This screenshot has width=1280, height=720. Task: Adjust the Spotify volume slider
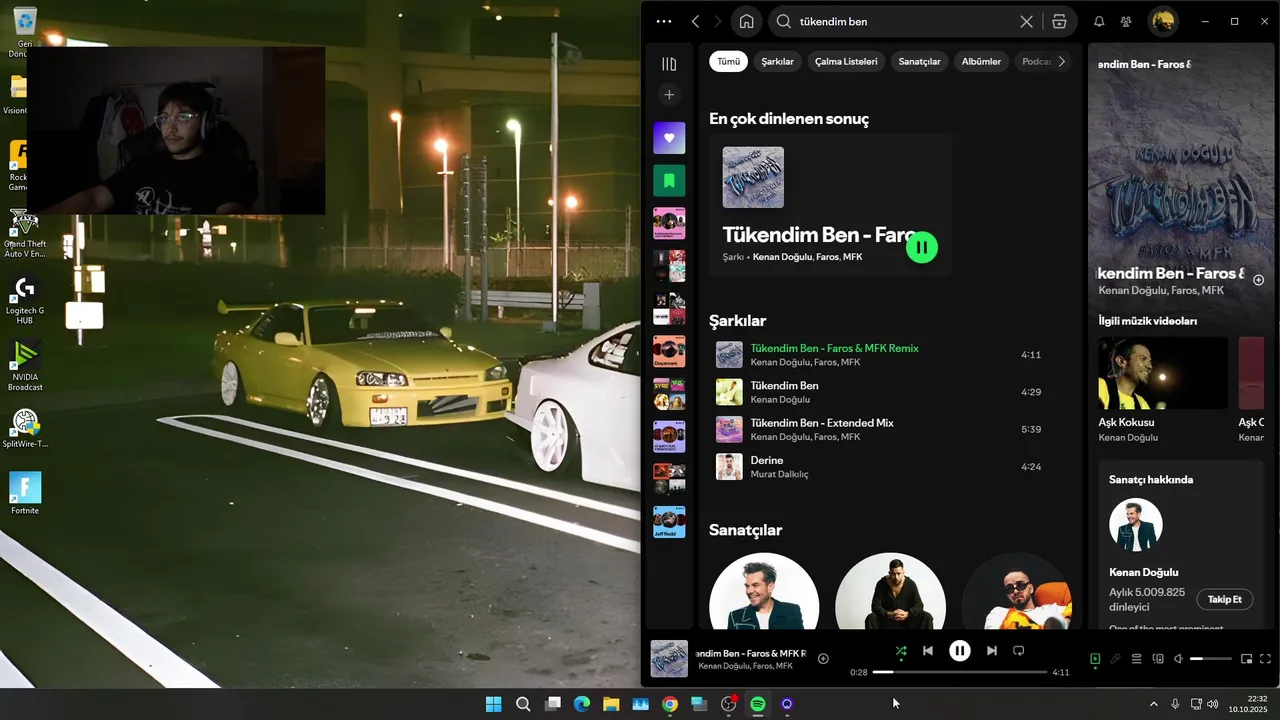click(x=1211, y=659)
